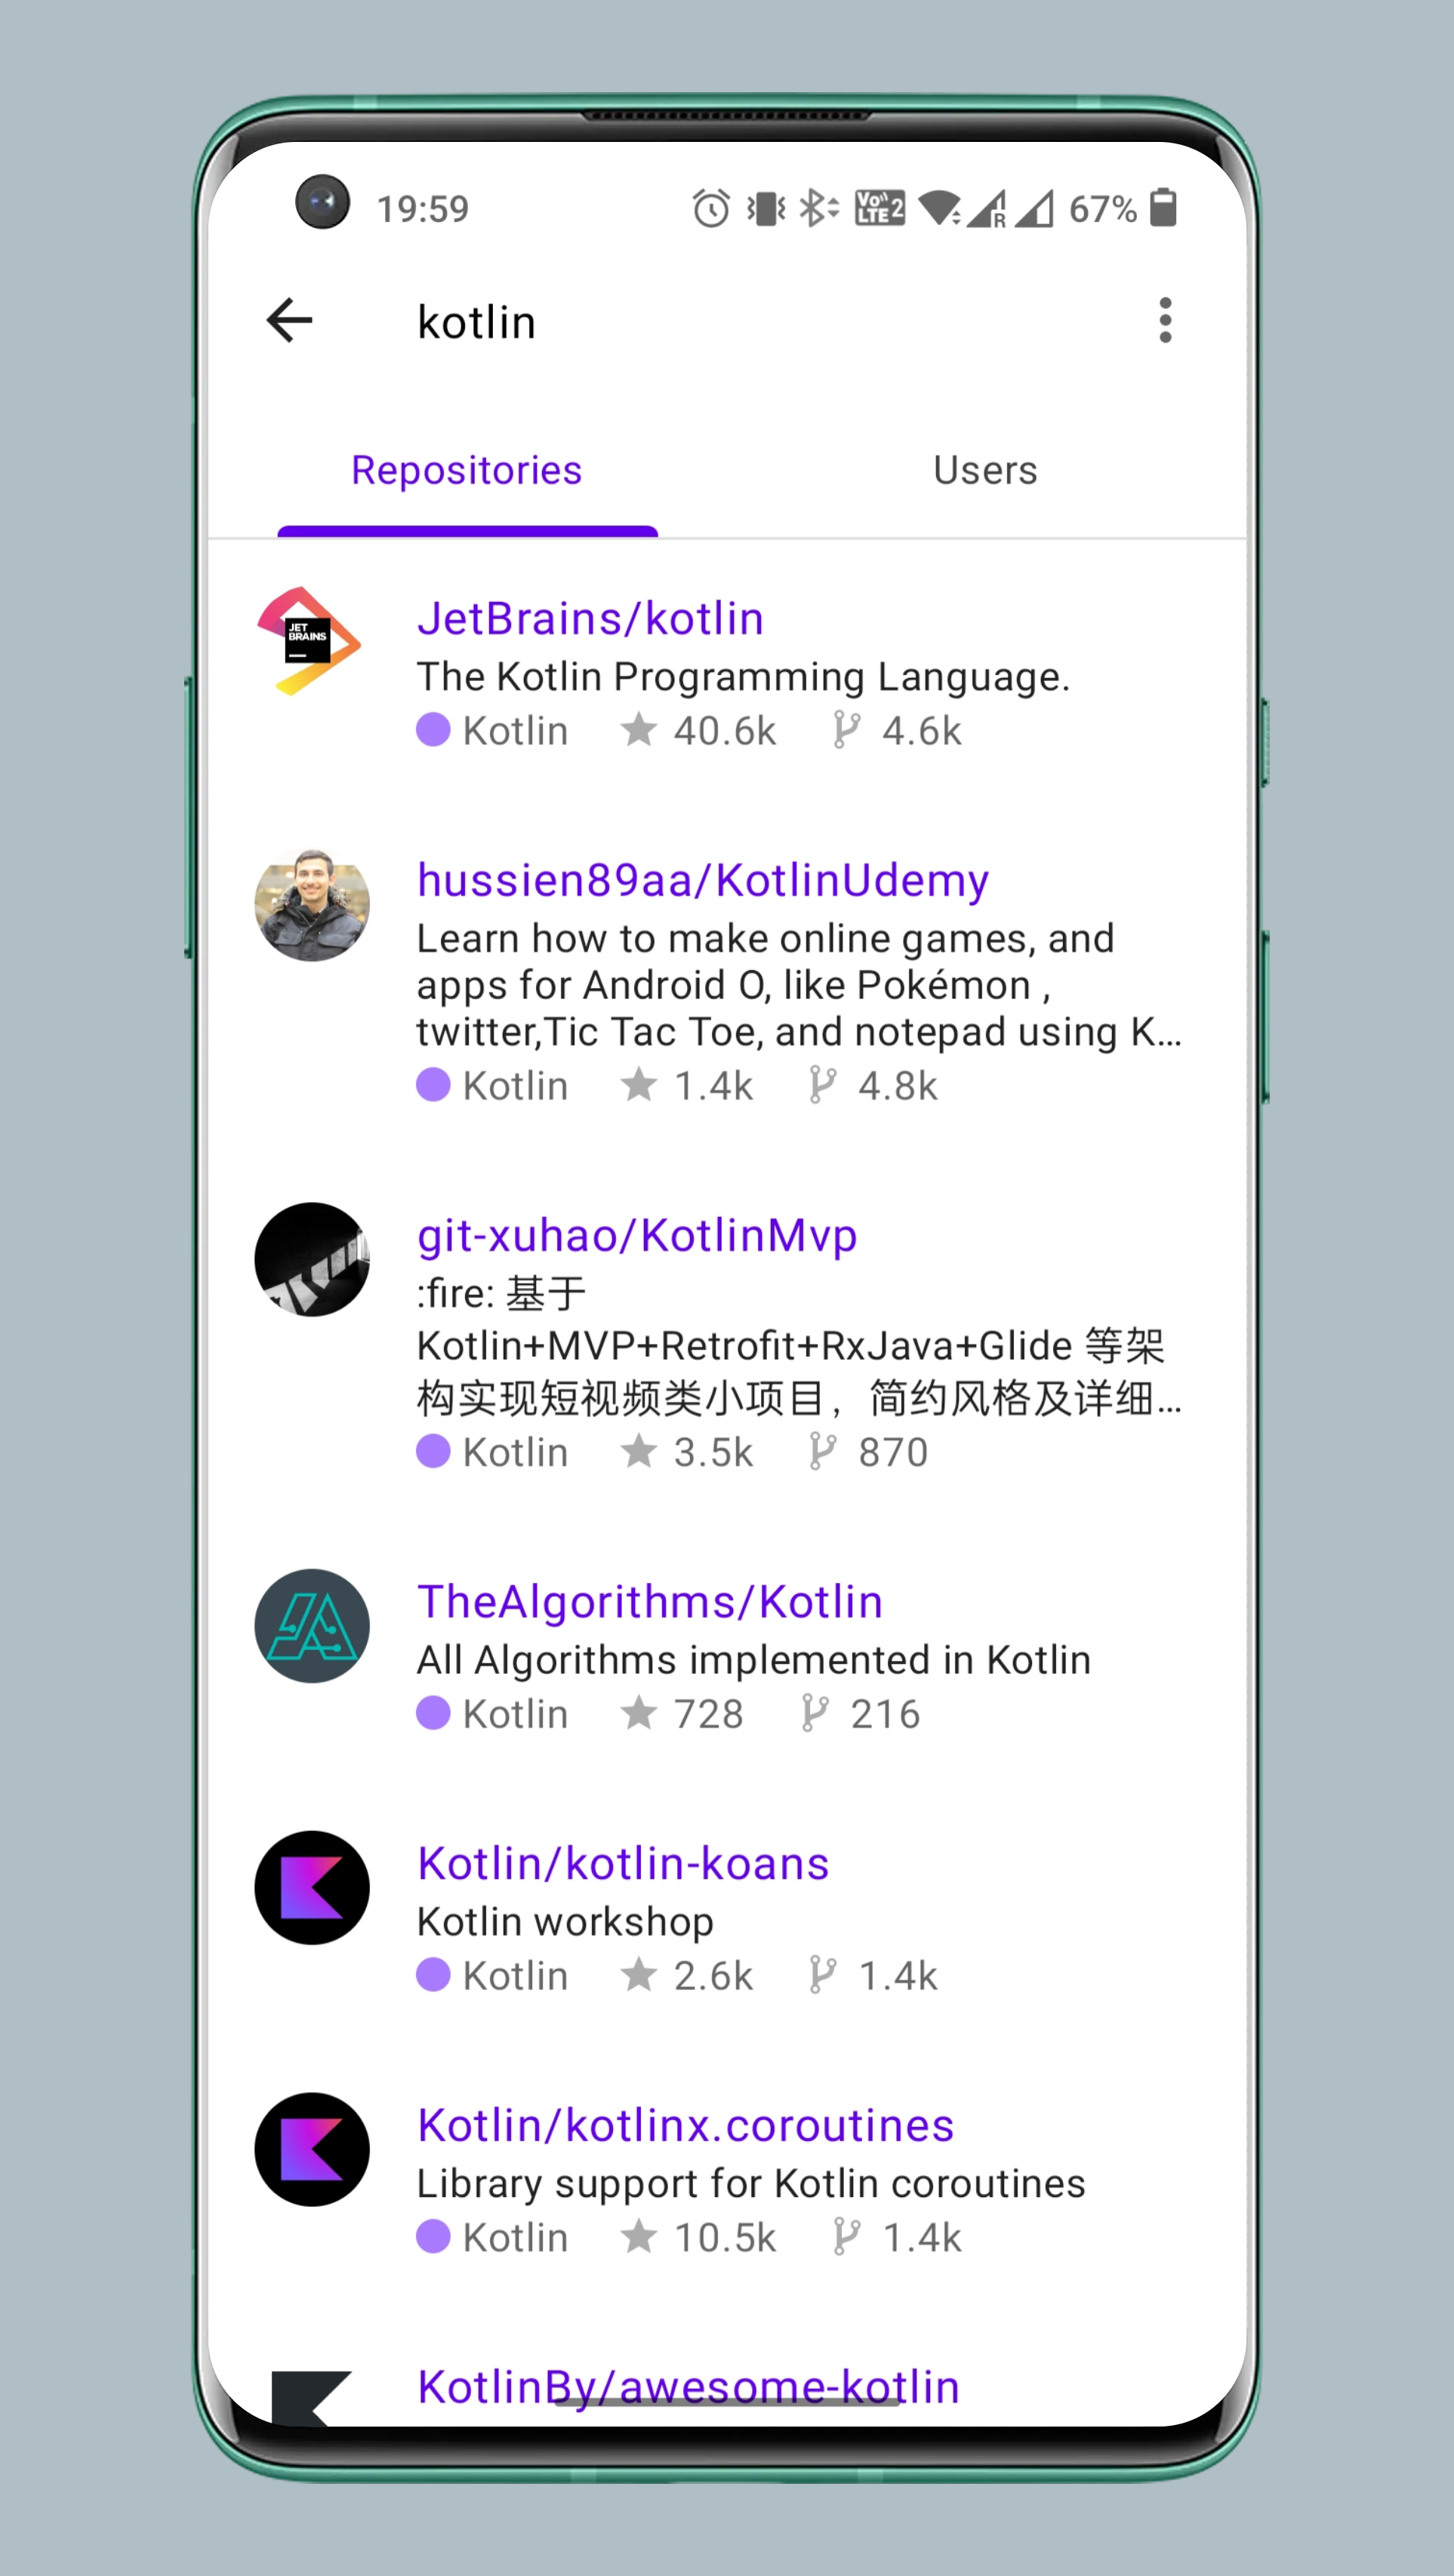Screen dimensions: 1454x2576
Task: Open hussien89aa/KotlinUdemy repository
Action: pyautogui.click(x=703, y=880)
